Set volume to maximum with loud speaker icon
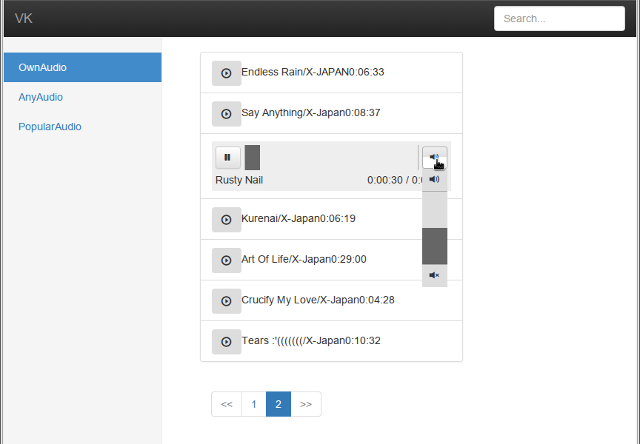 click(434, 180)
